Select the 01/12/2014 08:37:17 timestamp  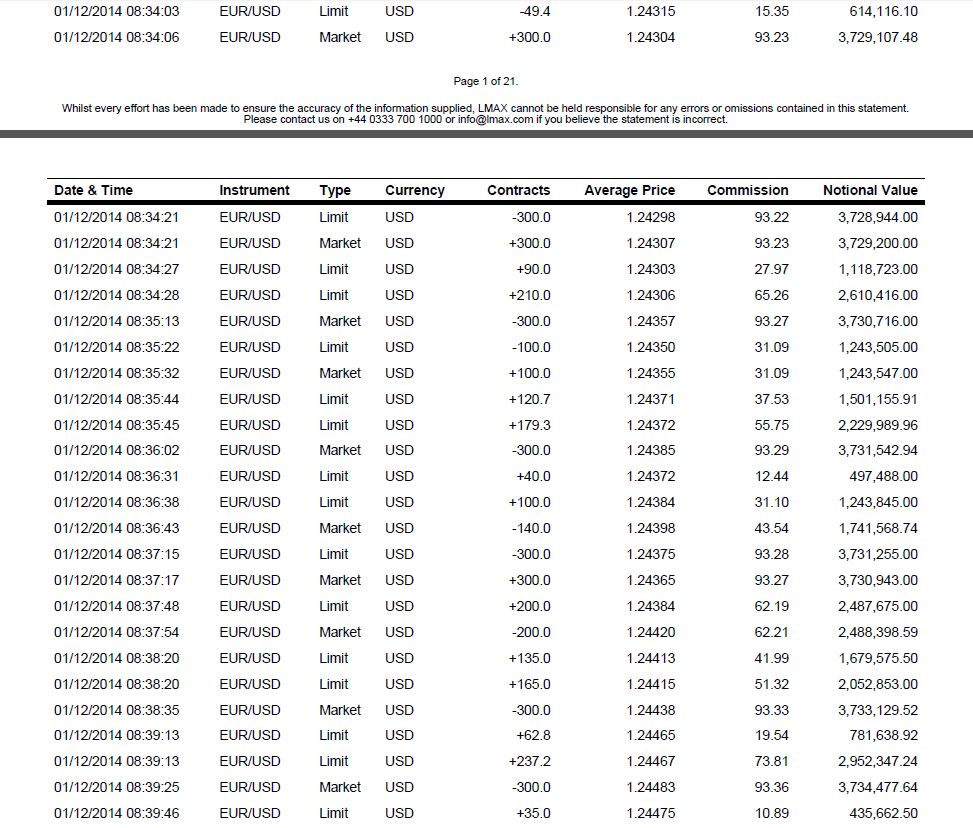click(117, 580)
